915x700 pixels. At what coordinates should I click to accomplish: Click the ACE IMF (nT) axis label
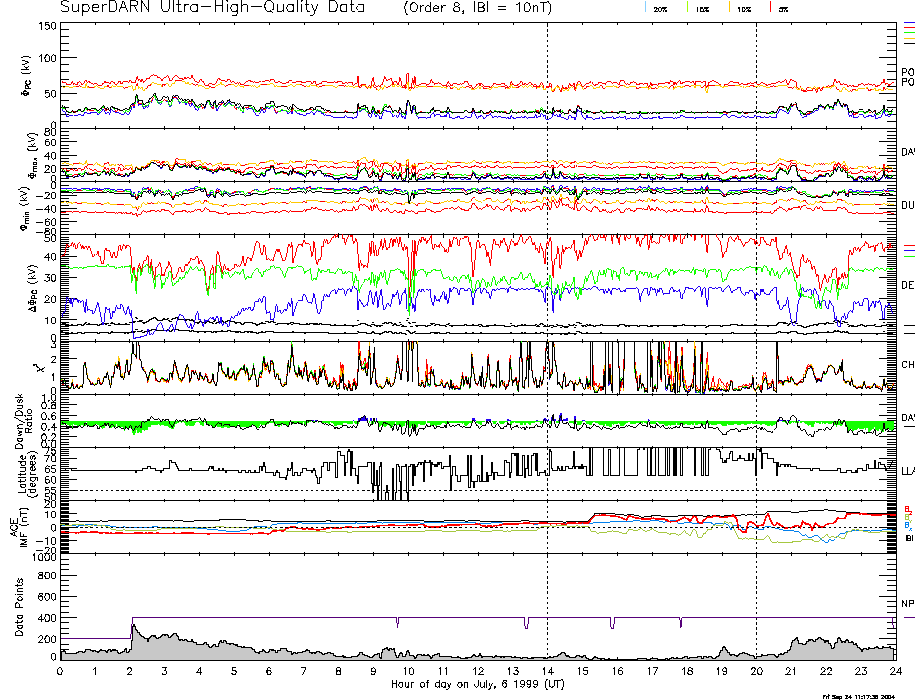pos(18,526)
